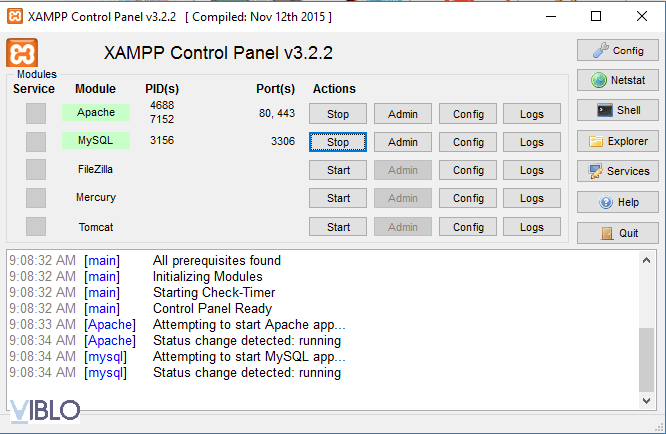Click log line Attempting to start MySQL app
This screenshot has height=434, width=666.
pos(249,356)
